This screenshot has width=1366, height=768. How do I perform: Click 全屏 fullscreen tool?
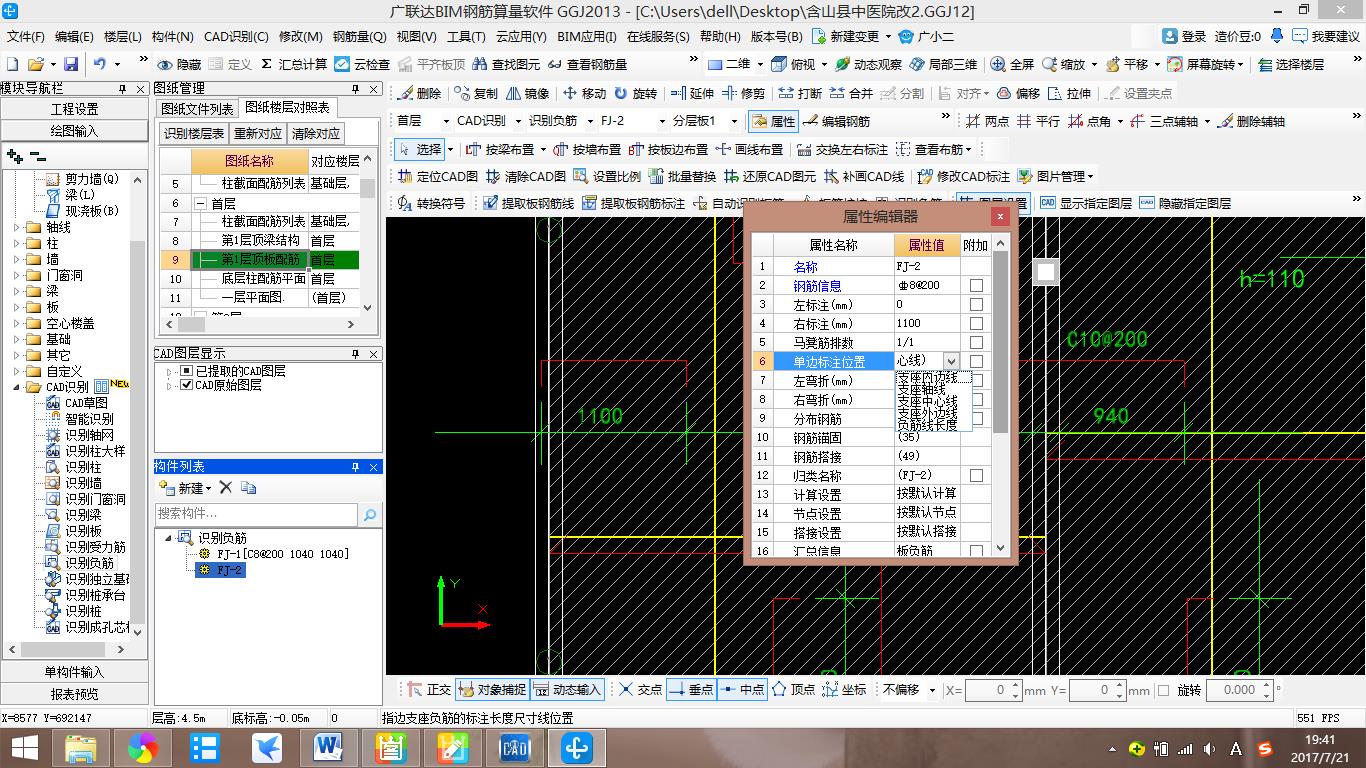(1012, 64)
